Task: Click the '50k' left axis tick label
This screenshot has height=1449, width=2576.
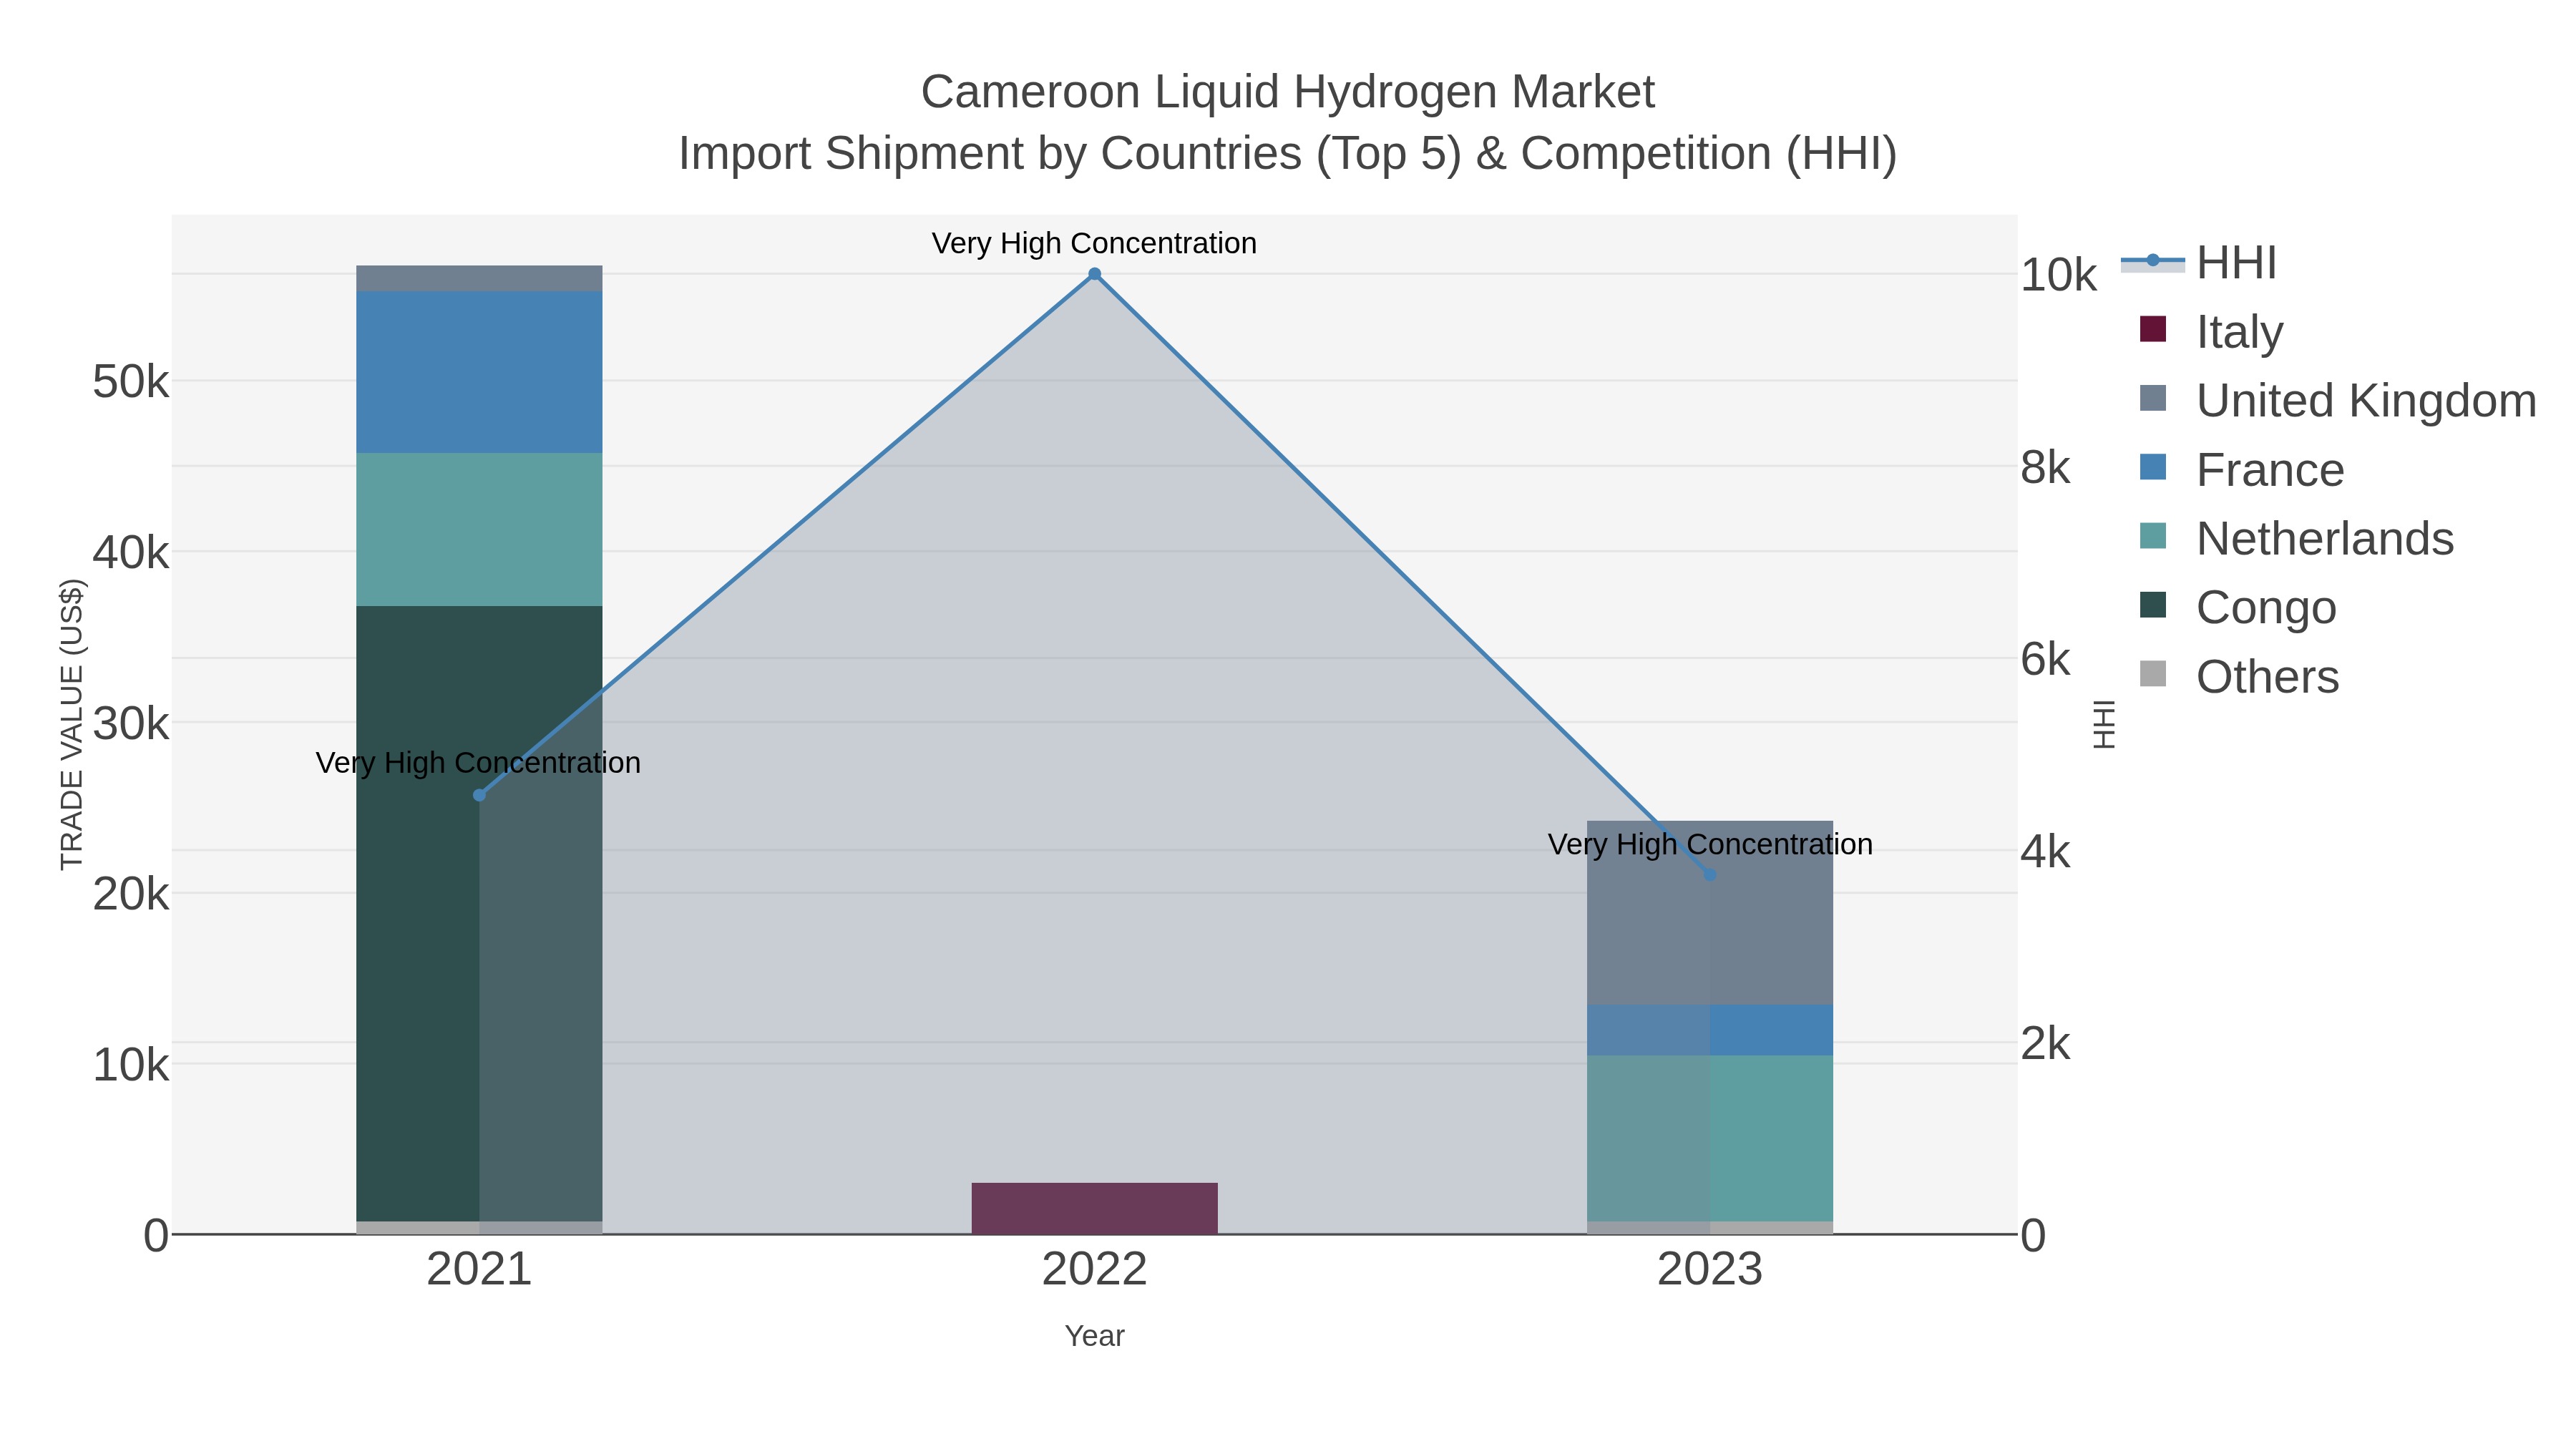Action: (131, 382)
